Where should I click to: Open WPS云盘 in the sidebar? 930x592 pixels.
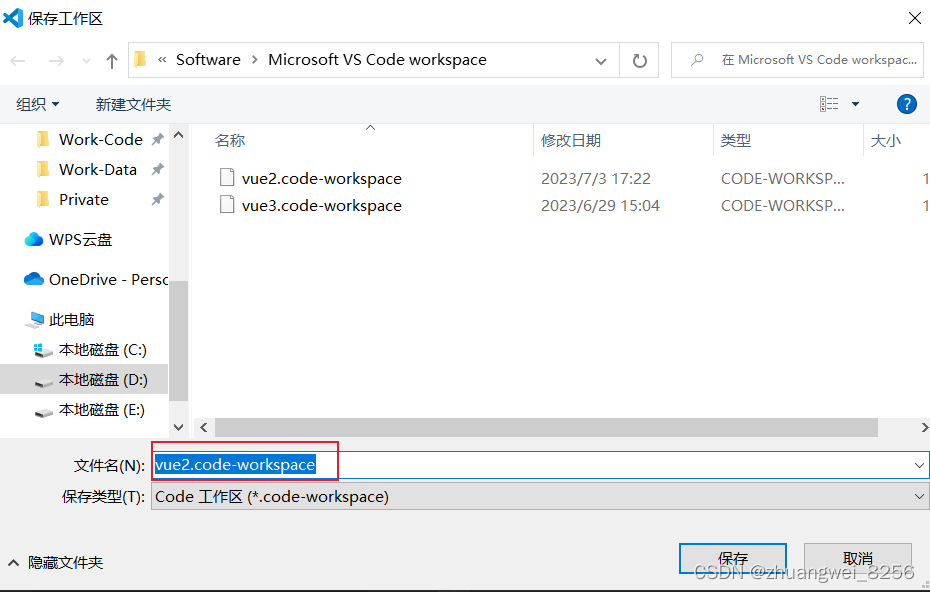[81, 240]
